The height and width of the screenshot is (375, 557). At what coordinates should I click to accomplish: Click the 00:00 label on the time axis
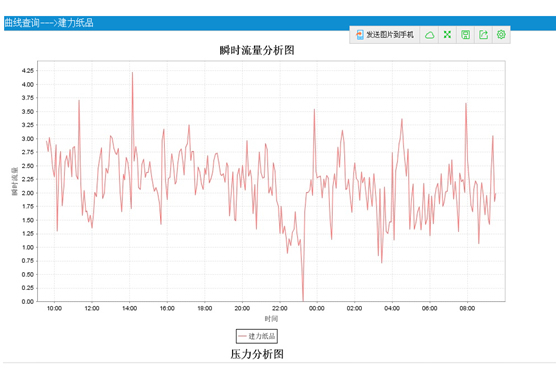click(317, 308)
